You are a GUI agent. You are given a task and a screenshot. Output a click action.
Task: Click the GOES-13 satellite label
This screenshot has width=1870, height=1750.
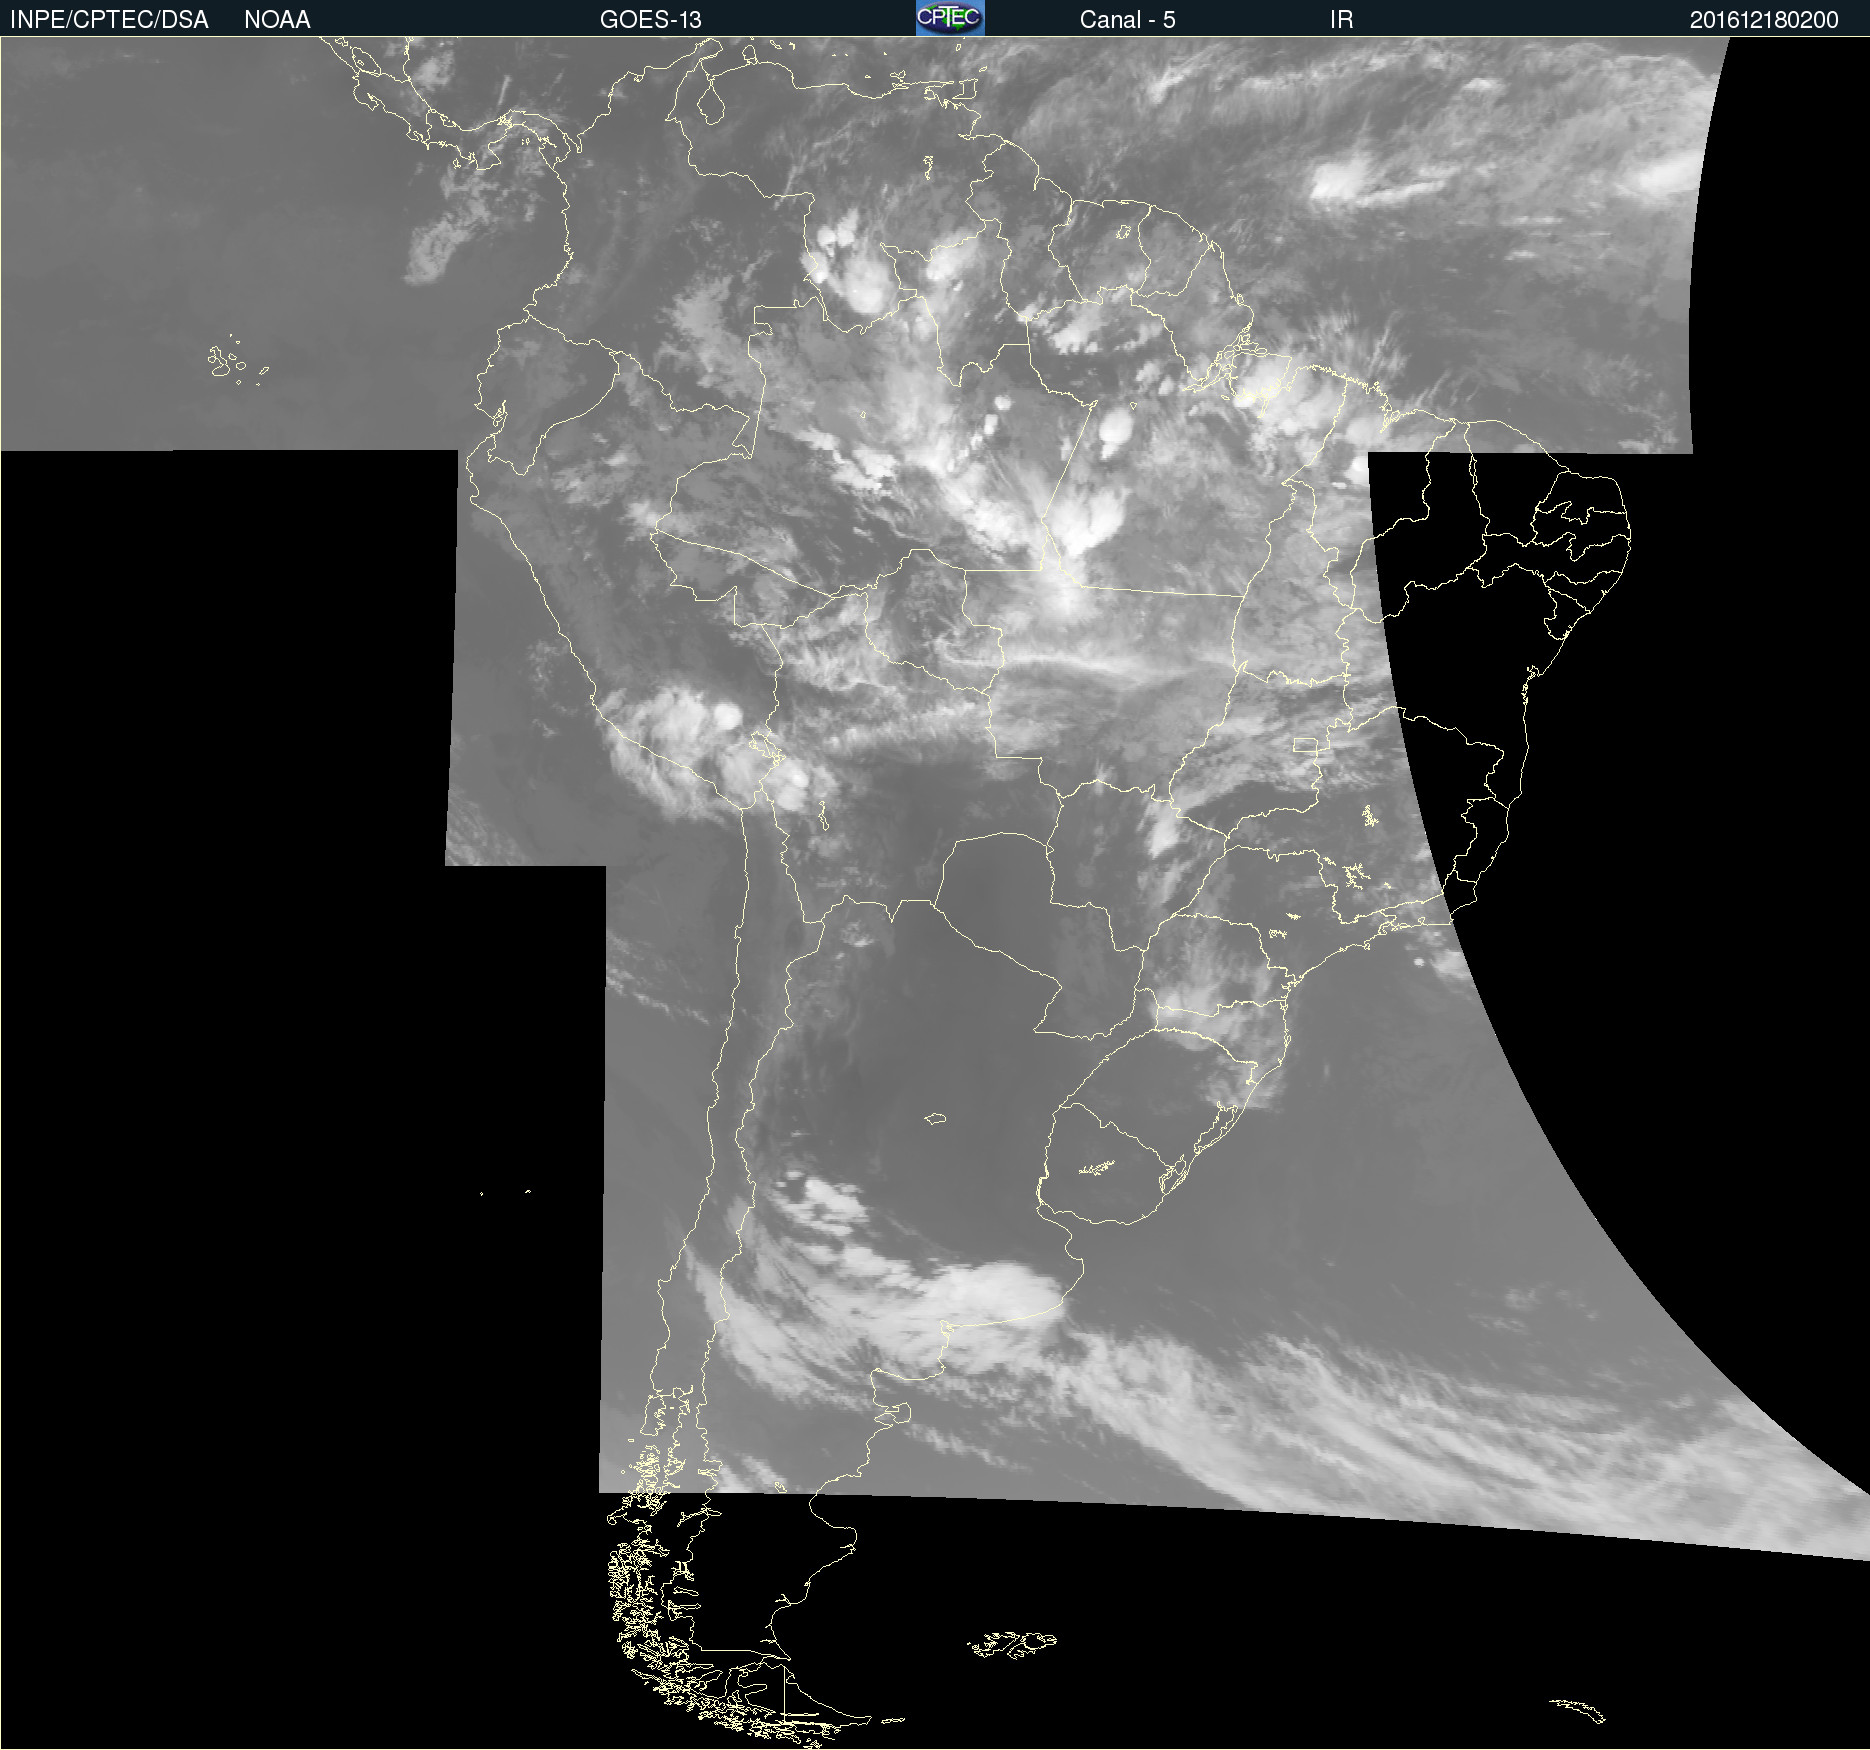[650, 20]
